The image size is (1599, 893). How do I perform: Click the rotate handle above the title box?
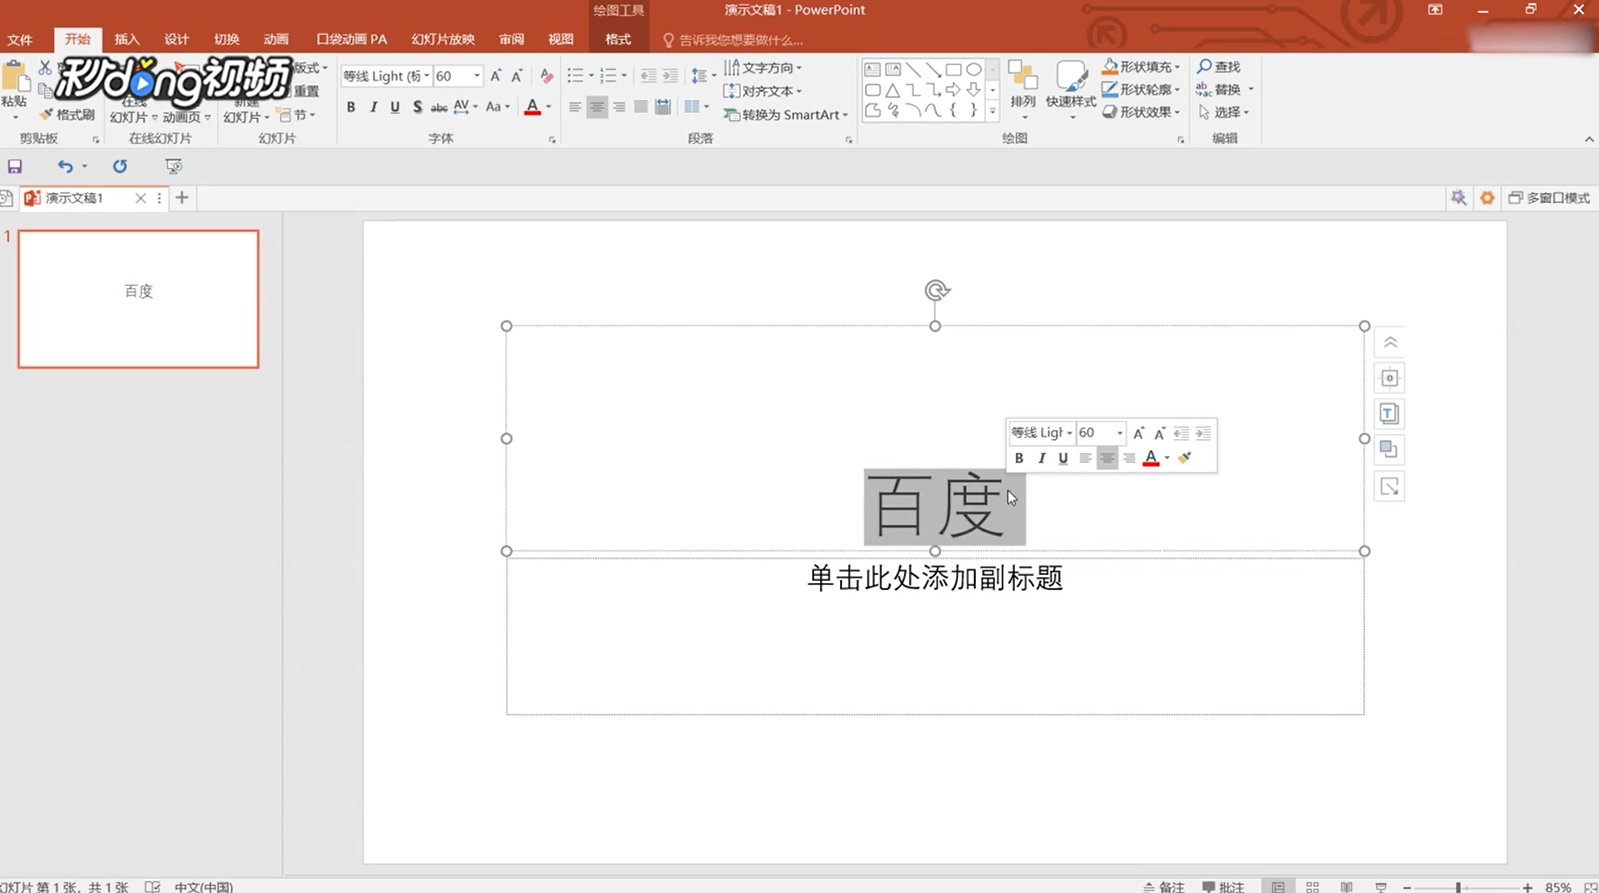coord(936,290)
